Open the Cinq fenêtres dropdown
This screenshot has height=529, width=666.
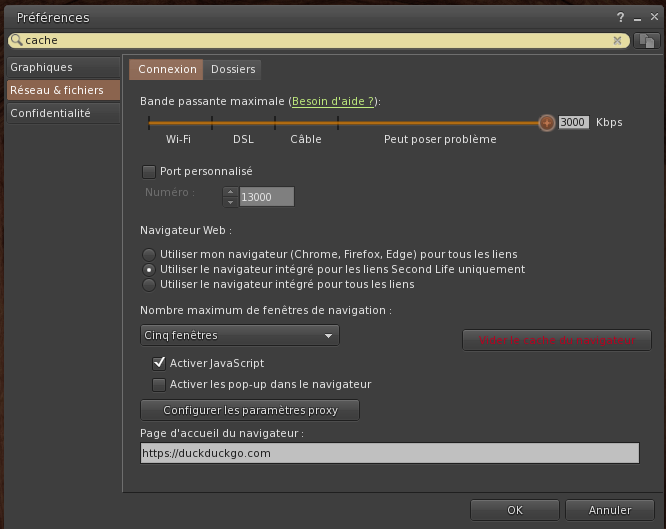click(239, 336)
